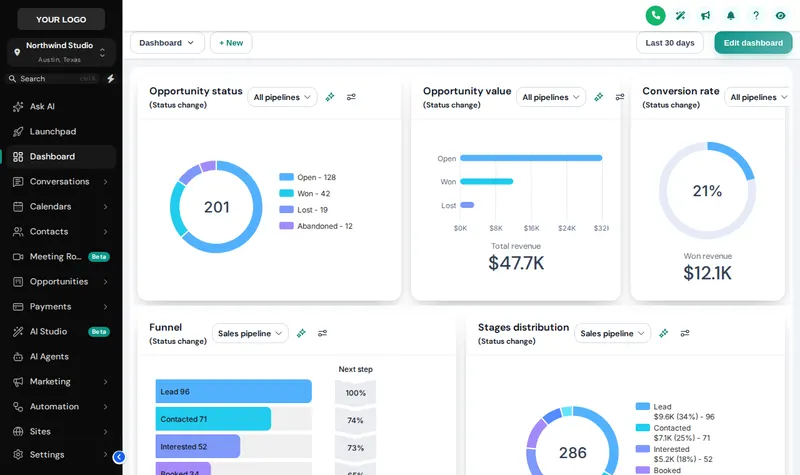Viewport: 800px width, 475px height.
Task: Click the Contacted 71 funnel bar
Action: (x=213, y=419)
